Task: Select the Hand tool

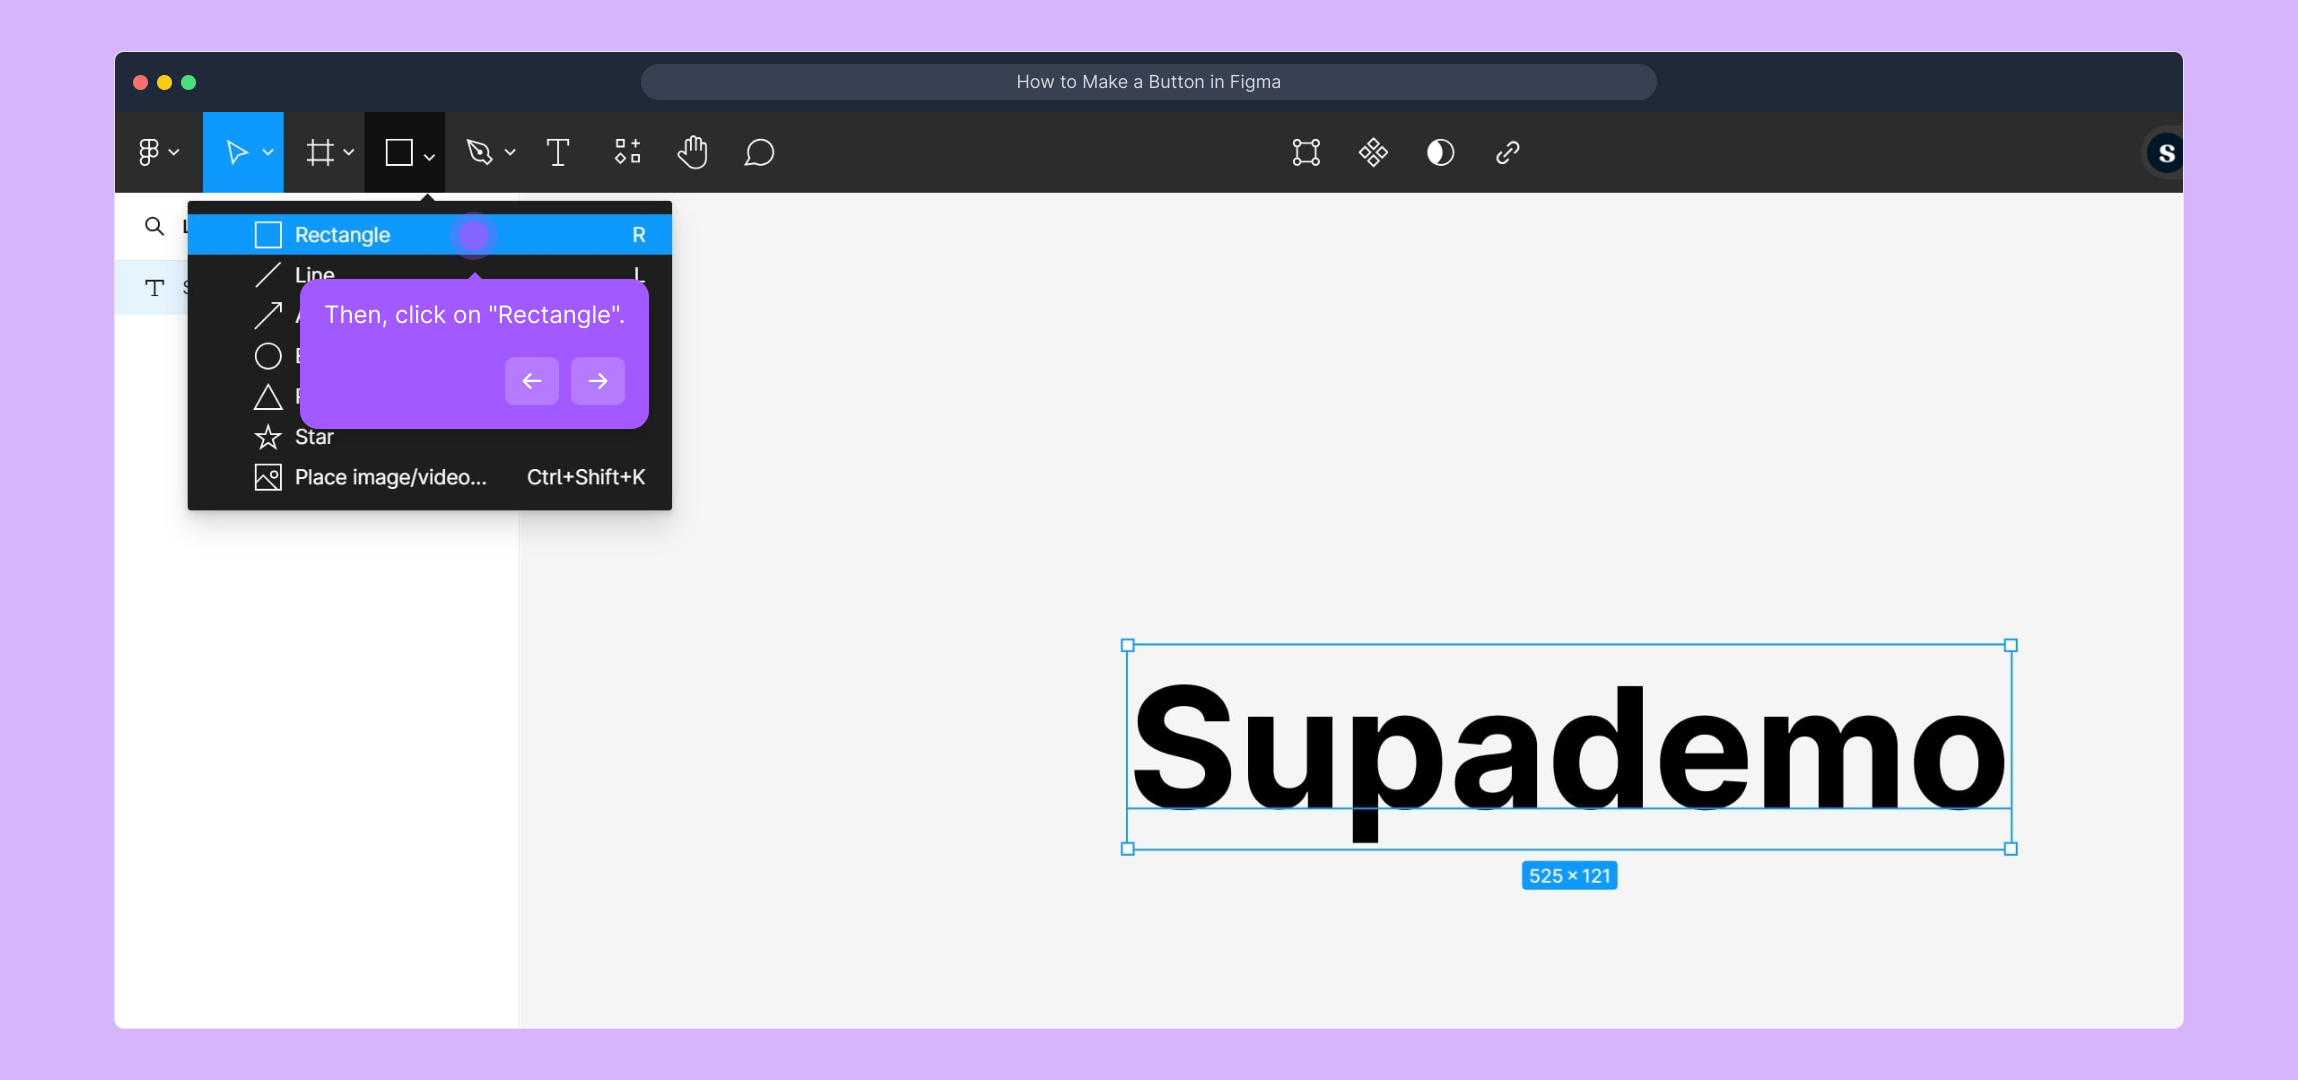Action: (692, 153)
